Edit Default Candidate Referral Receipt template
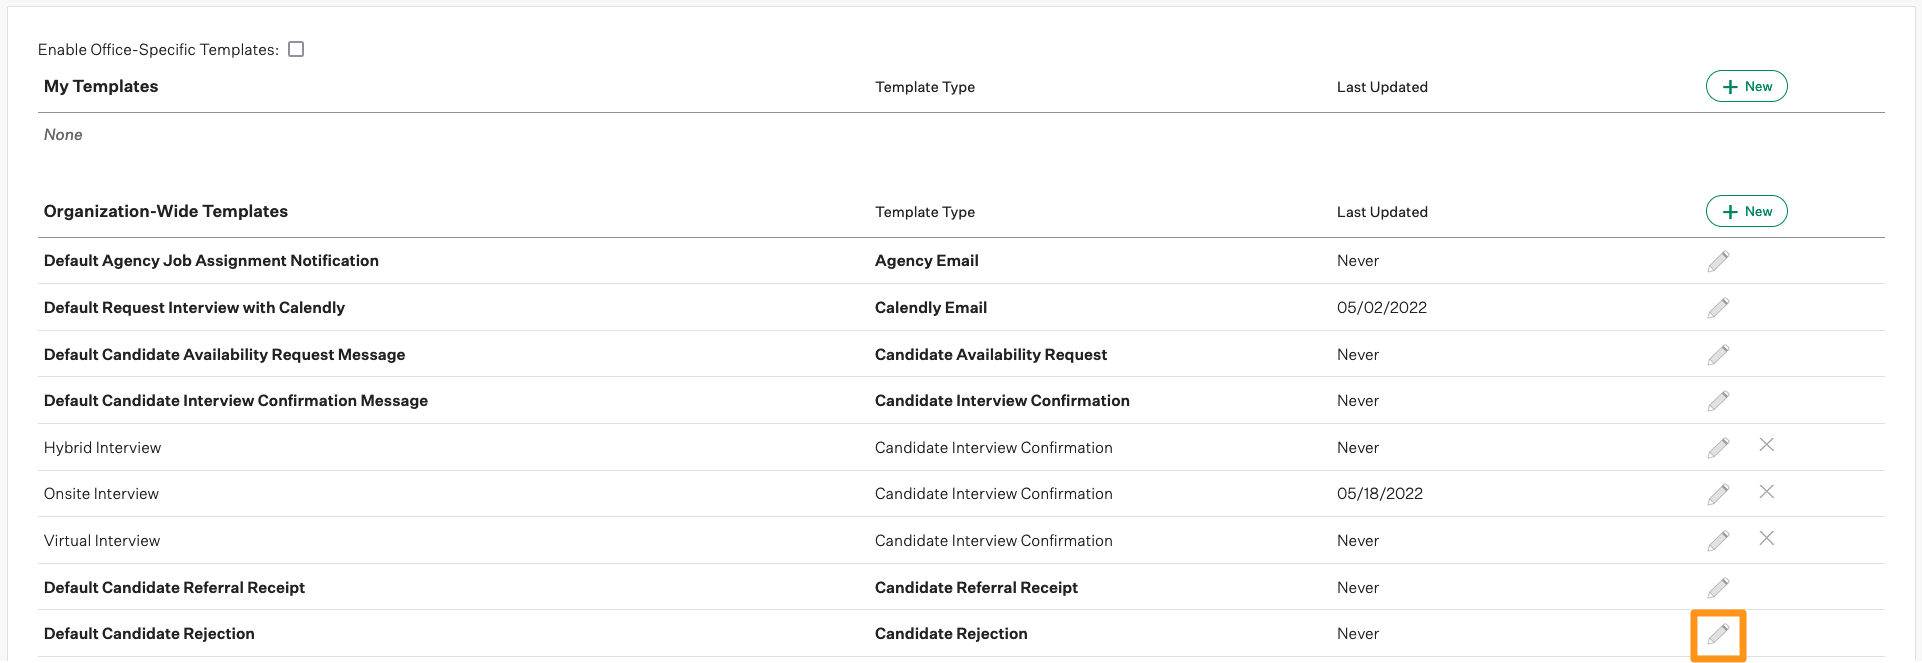 point(1718,588)
